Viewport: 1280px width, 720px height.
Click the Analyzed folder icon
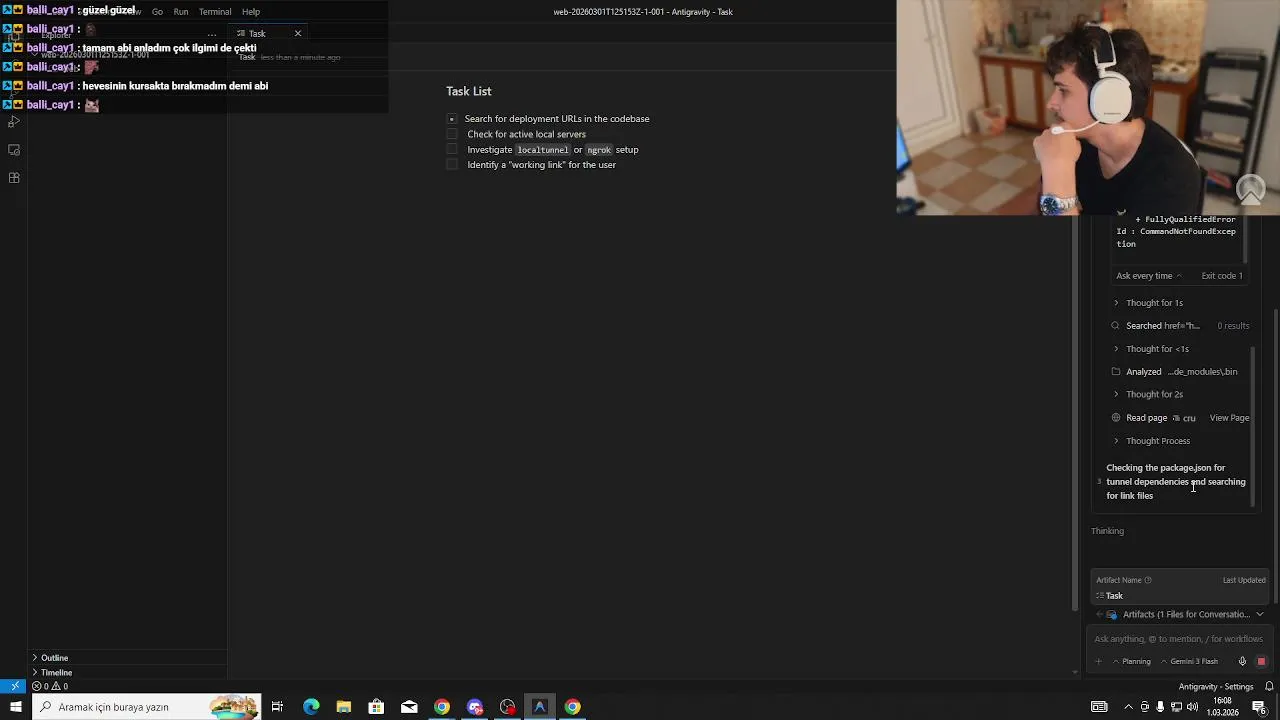coord(1116,372)
